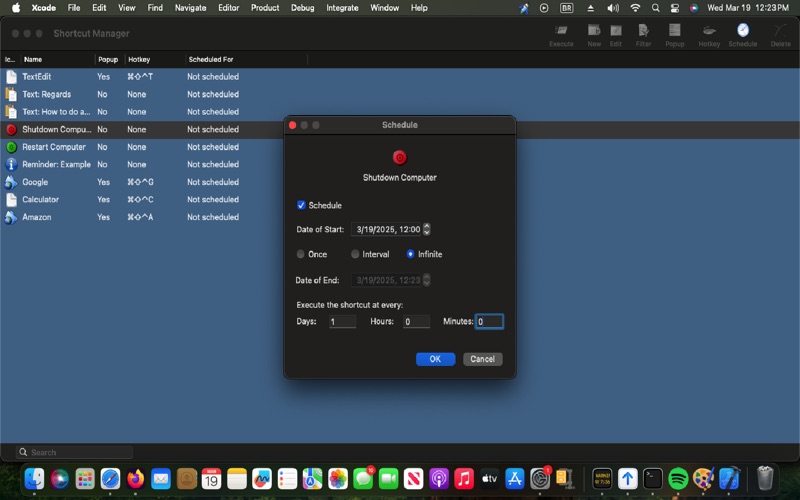Open Control Center in menu bar

[674, 8]
